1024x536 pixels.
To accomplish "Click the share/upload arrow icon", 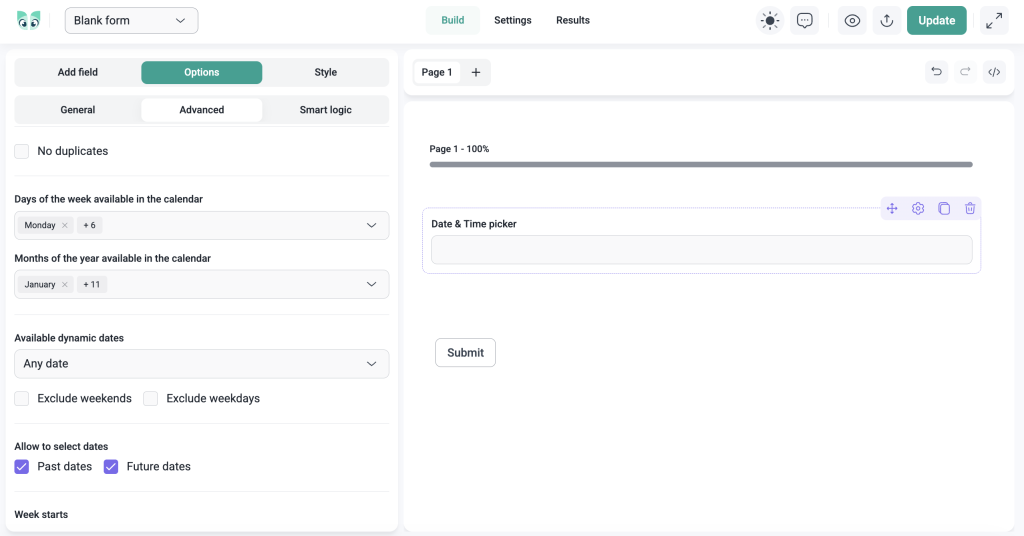I will tap(887, 20).
